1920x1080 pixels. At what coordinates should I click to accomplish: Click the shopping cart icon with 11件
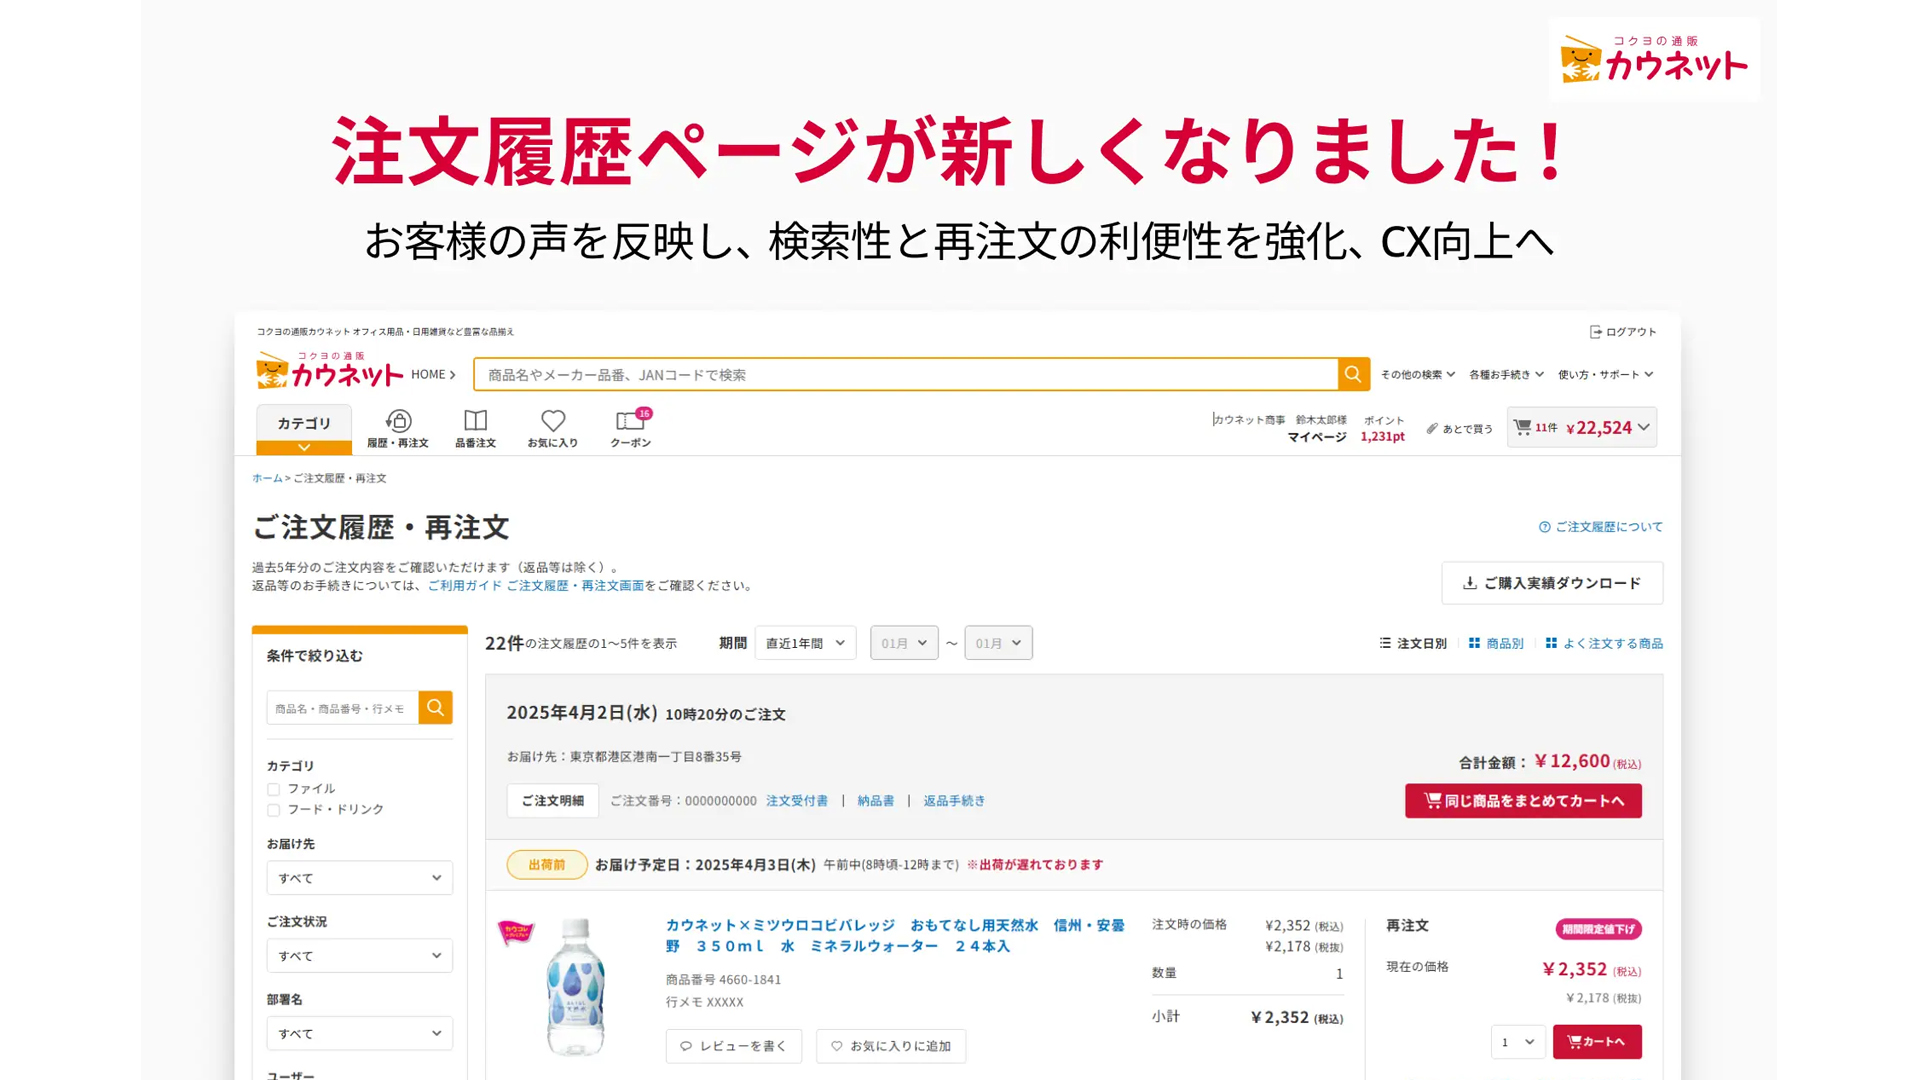(x=1522, y=427)
